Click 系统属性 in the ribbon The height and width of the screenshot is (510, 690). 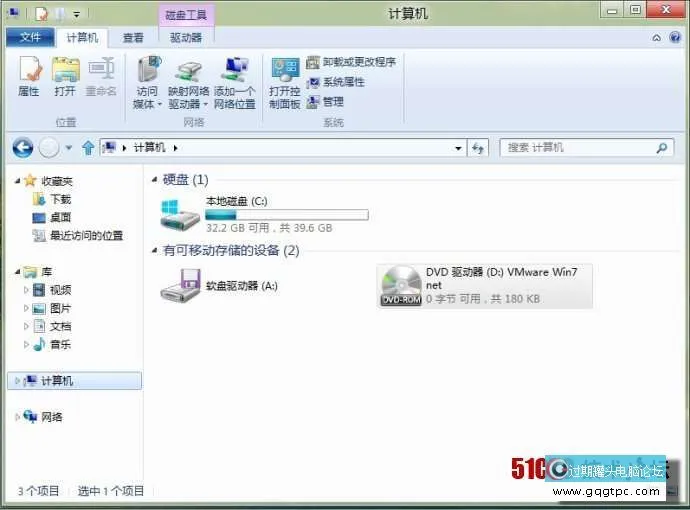coord(335,82)
